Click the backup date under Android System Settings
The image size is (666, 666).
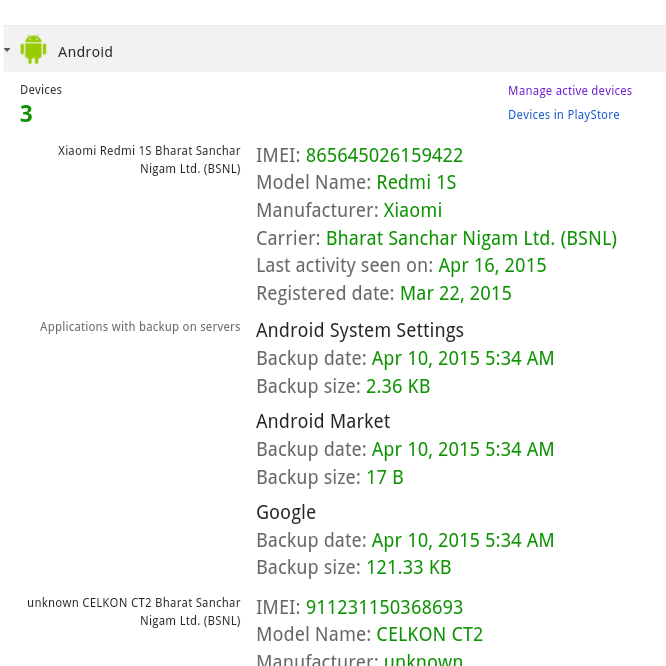(x=463, y=358)
